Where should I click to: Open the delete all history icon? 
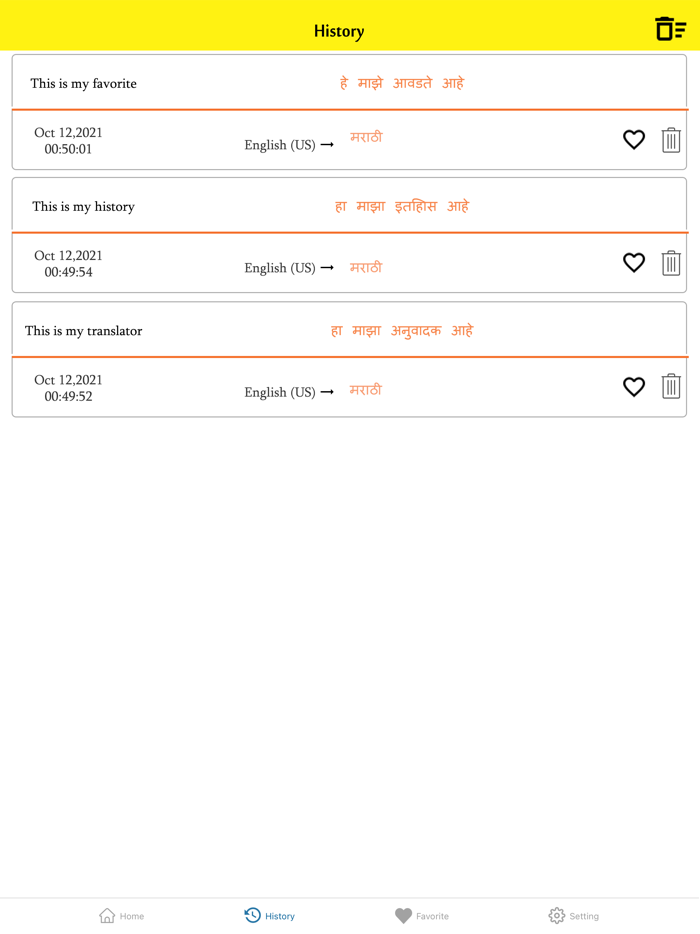click(x=670, y=28)
